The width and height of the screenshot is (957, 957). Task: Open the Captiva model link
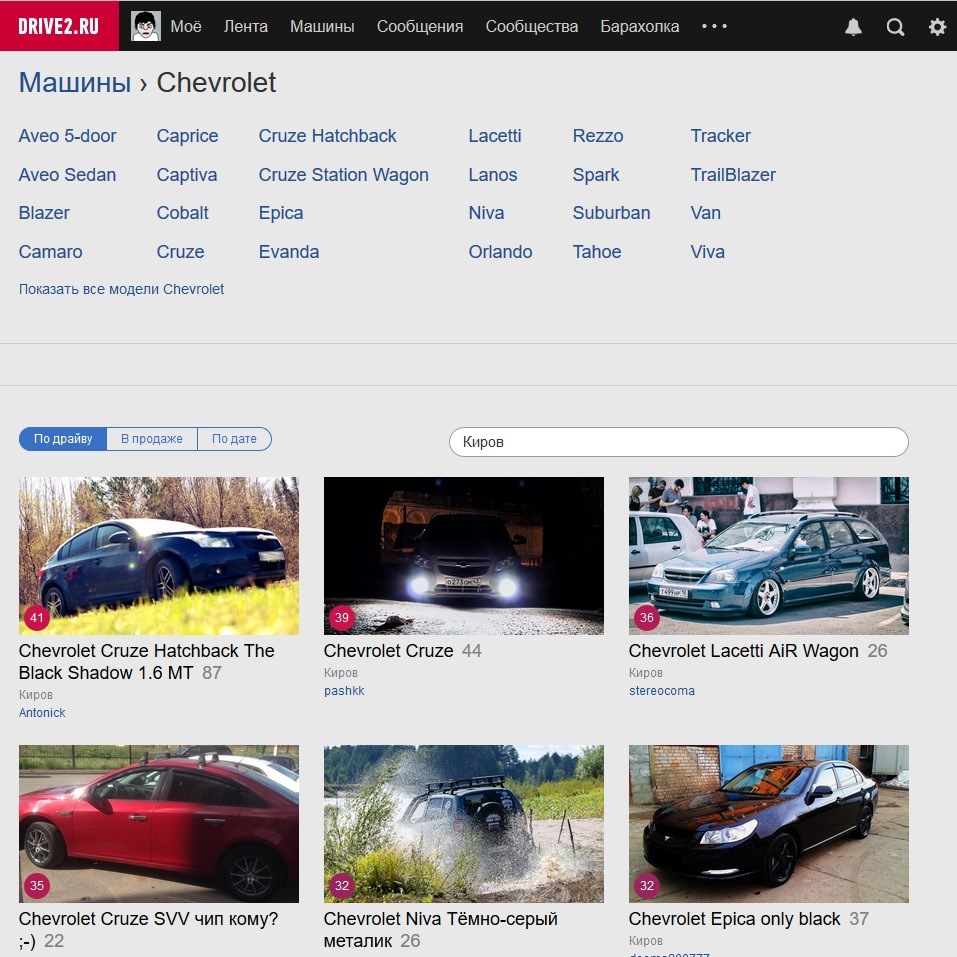[x=187, y=175]
